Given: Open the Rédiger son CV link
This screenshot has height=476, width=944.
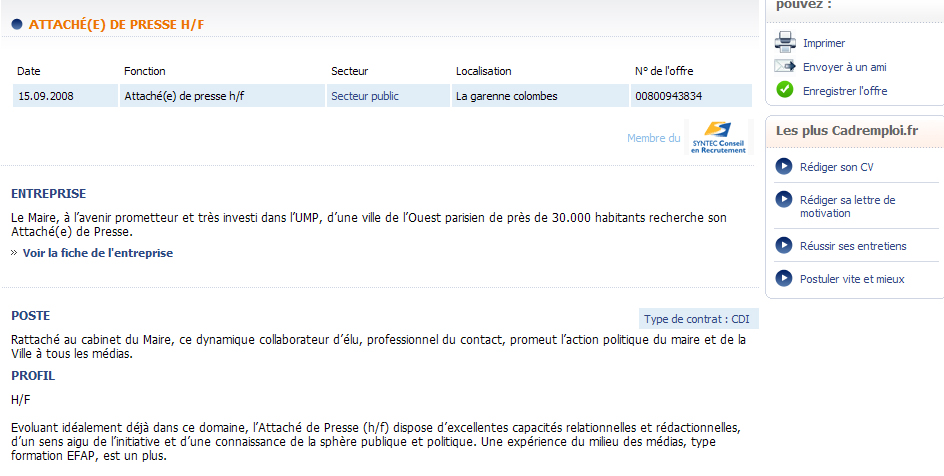Looking at the screenshot, I should [836, 167].
